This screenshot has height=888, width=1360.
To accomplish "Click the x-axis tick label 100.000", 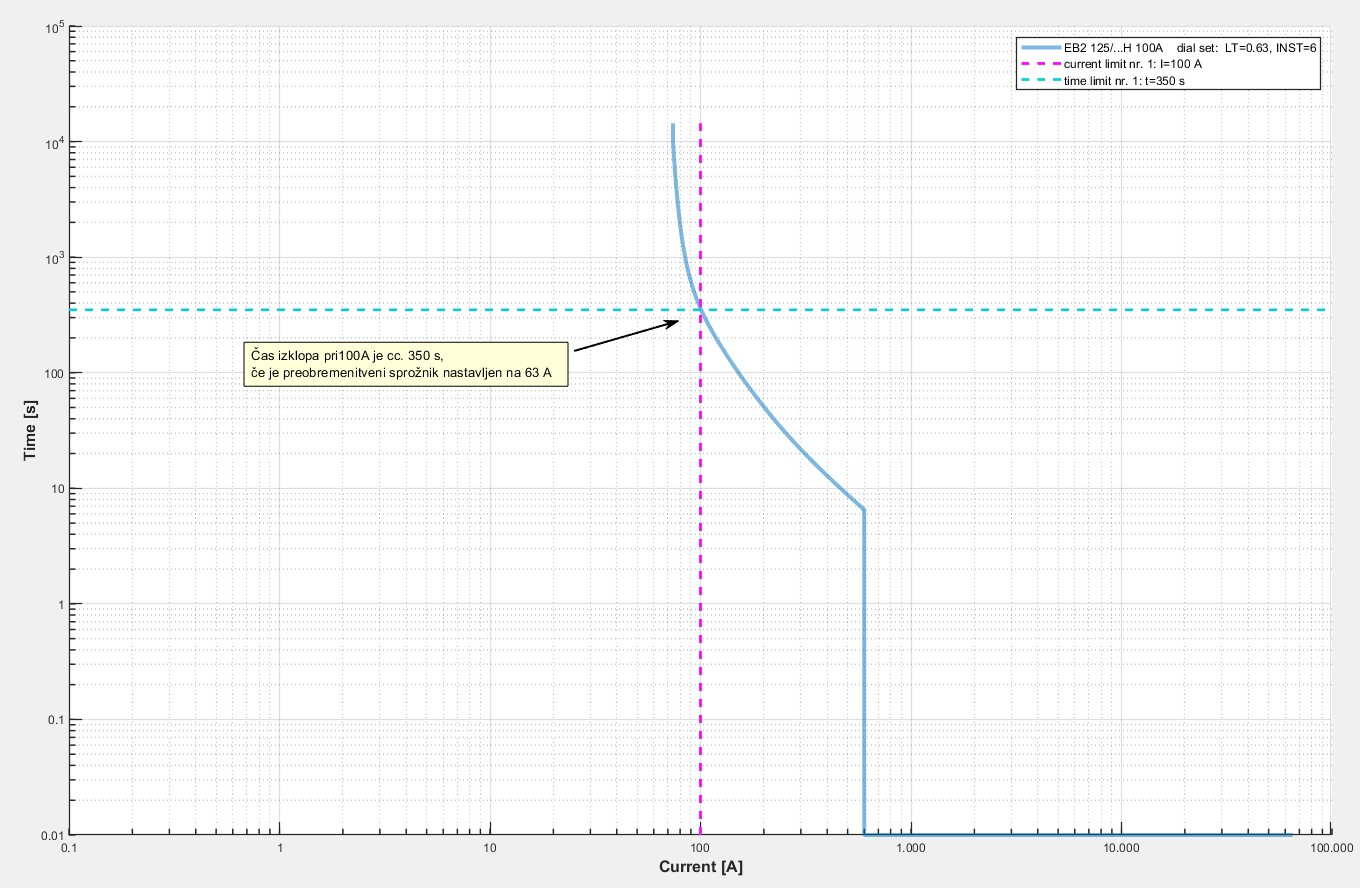I will (x=1330, y=846).
